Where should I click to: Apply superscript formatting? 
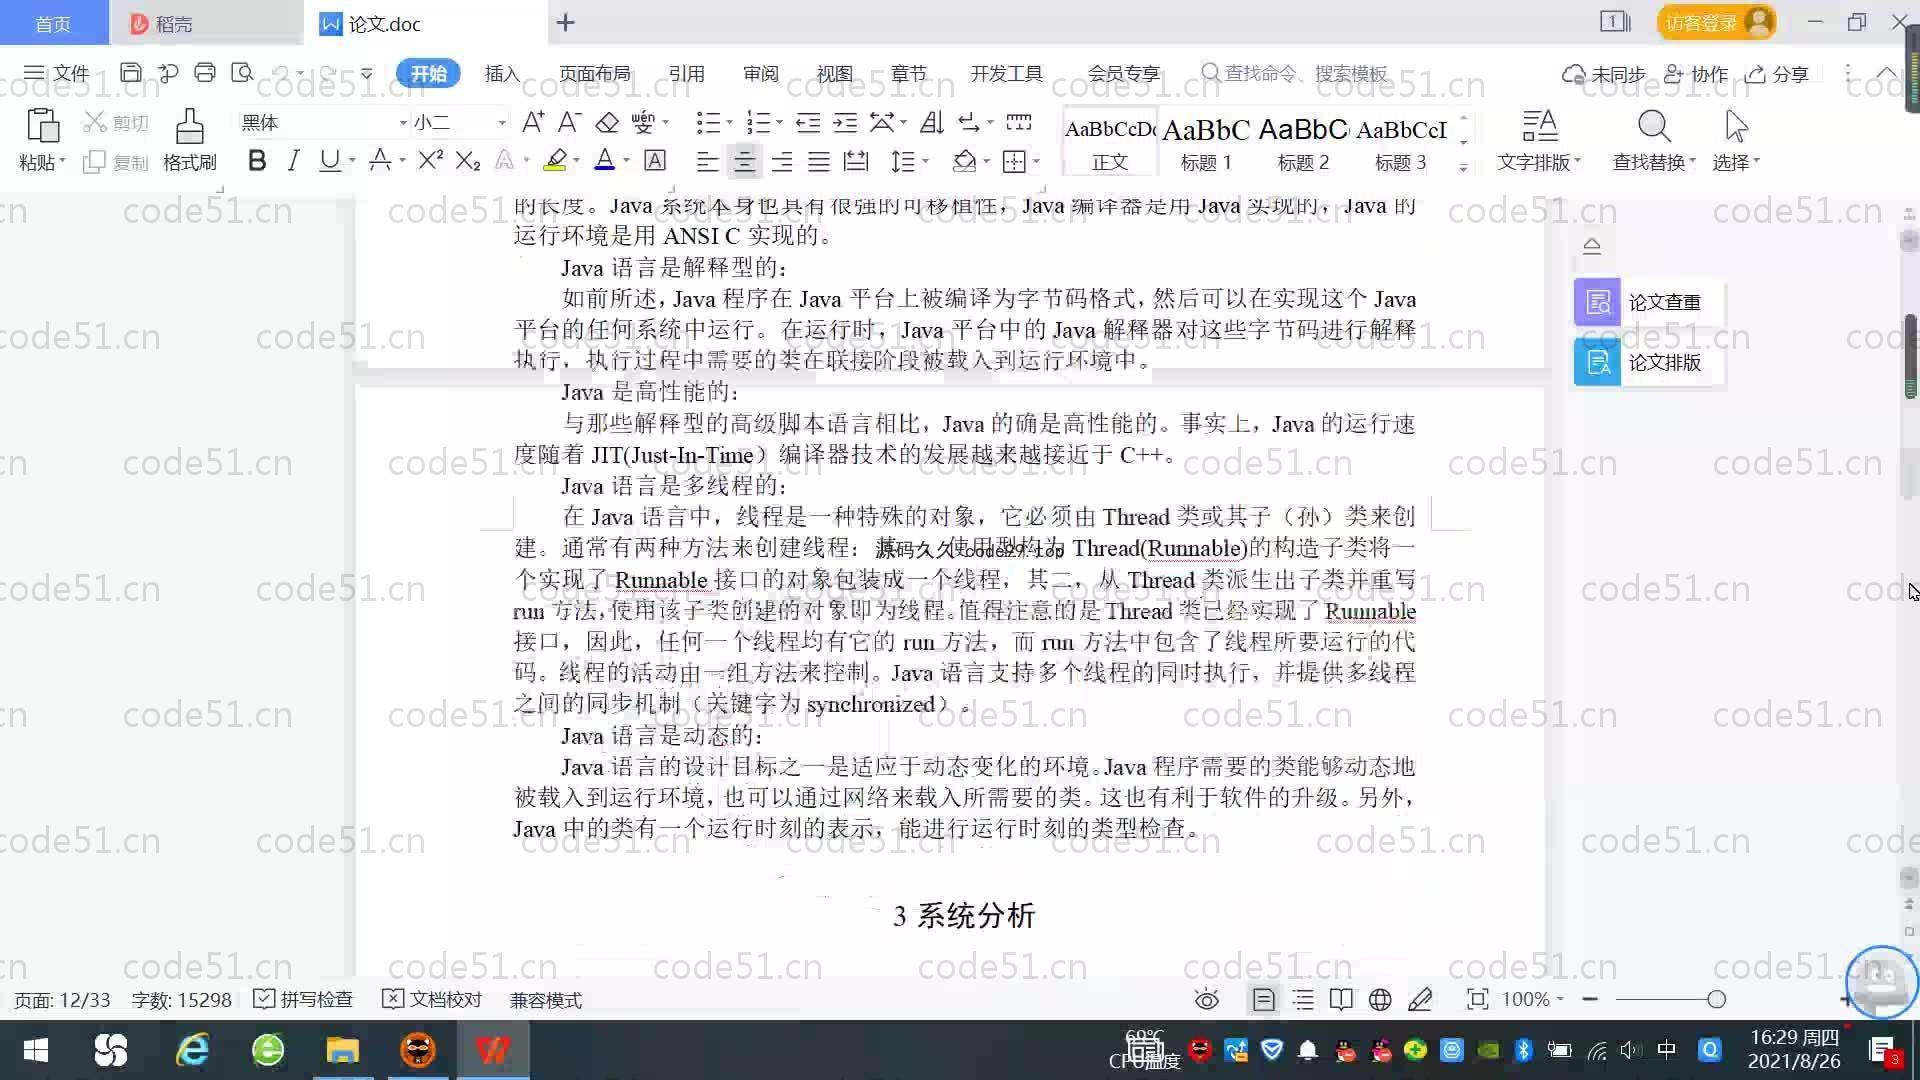pyautogui.click(x=431, y=160)
